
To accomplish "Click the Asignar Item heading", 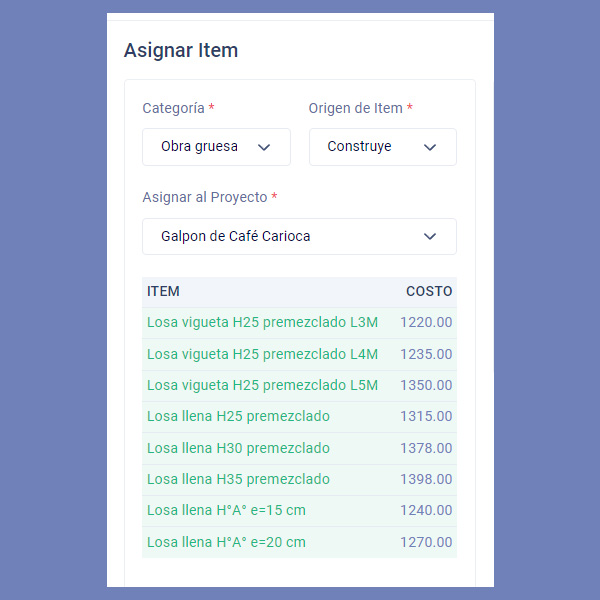I will click(x=181, y=50).
